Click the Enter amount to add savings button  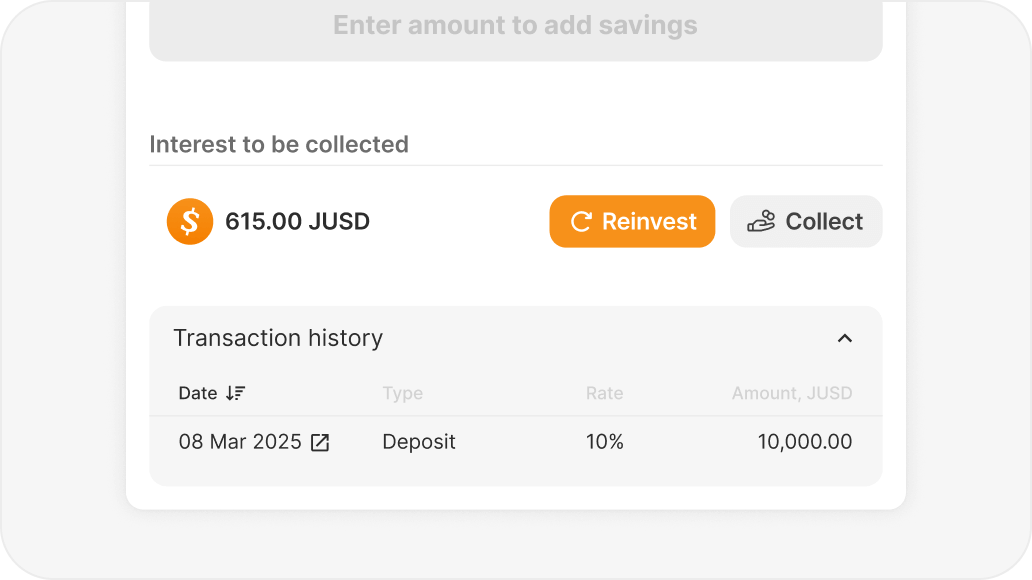point(515,26)
